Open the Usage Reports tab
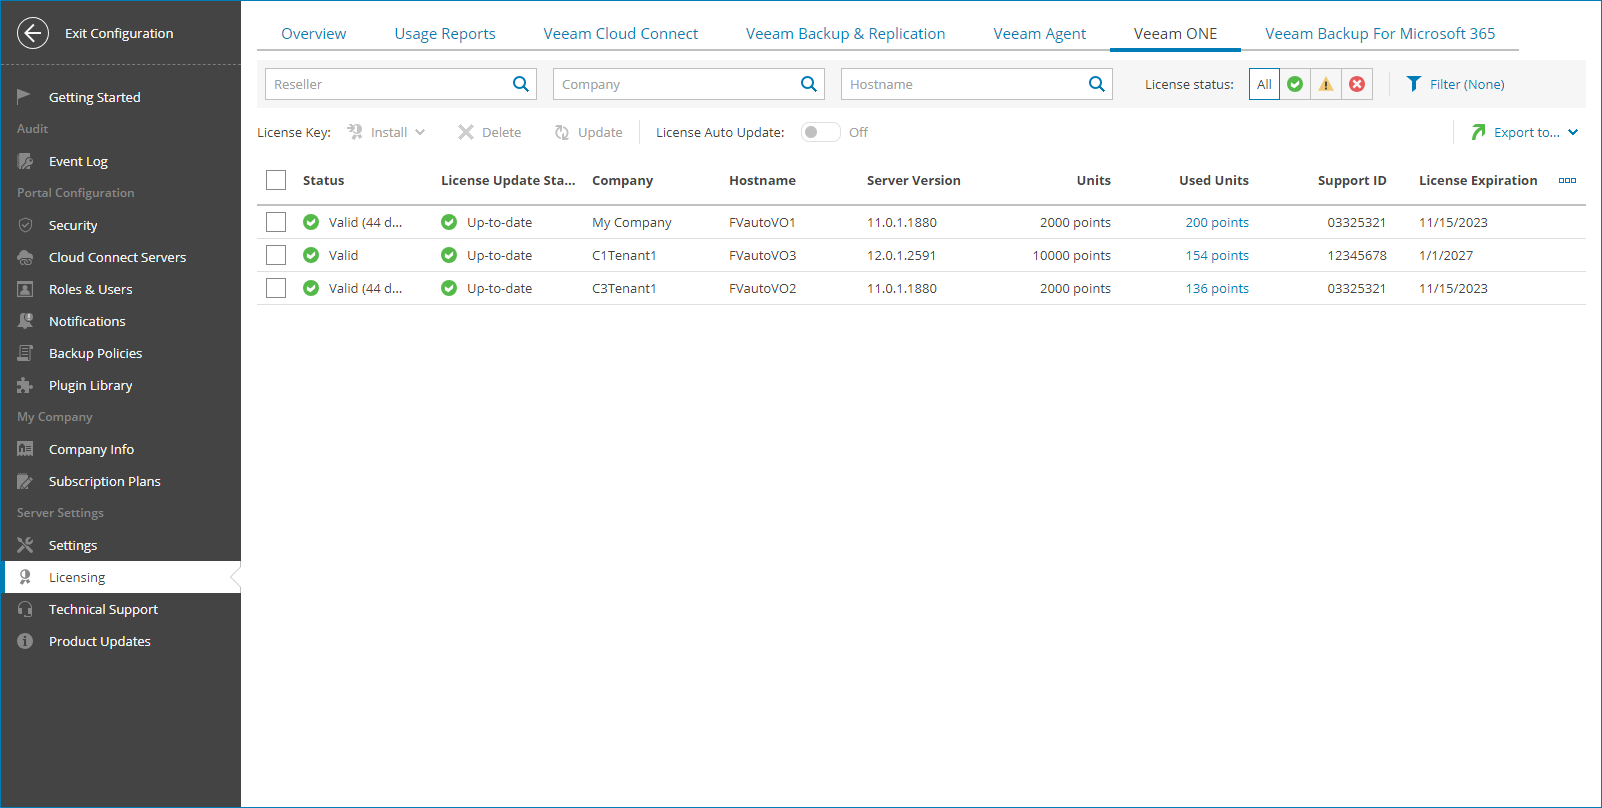1602x808 pixels. coord(445,33)
